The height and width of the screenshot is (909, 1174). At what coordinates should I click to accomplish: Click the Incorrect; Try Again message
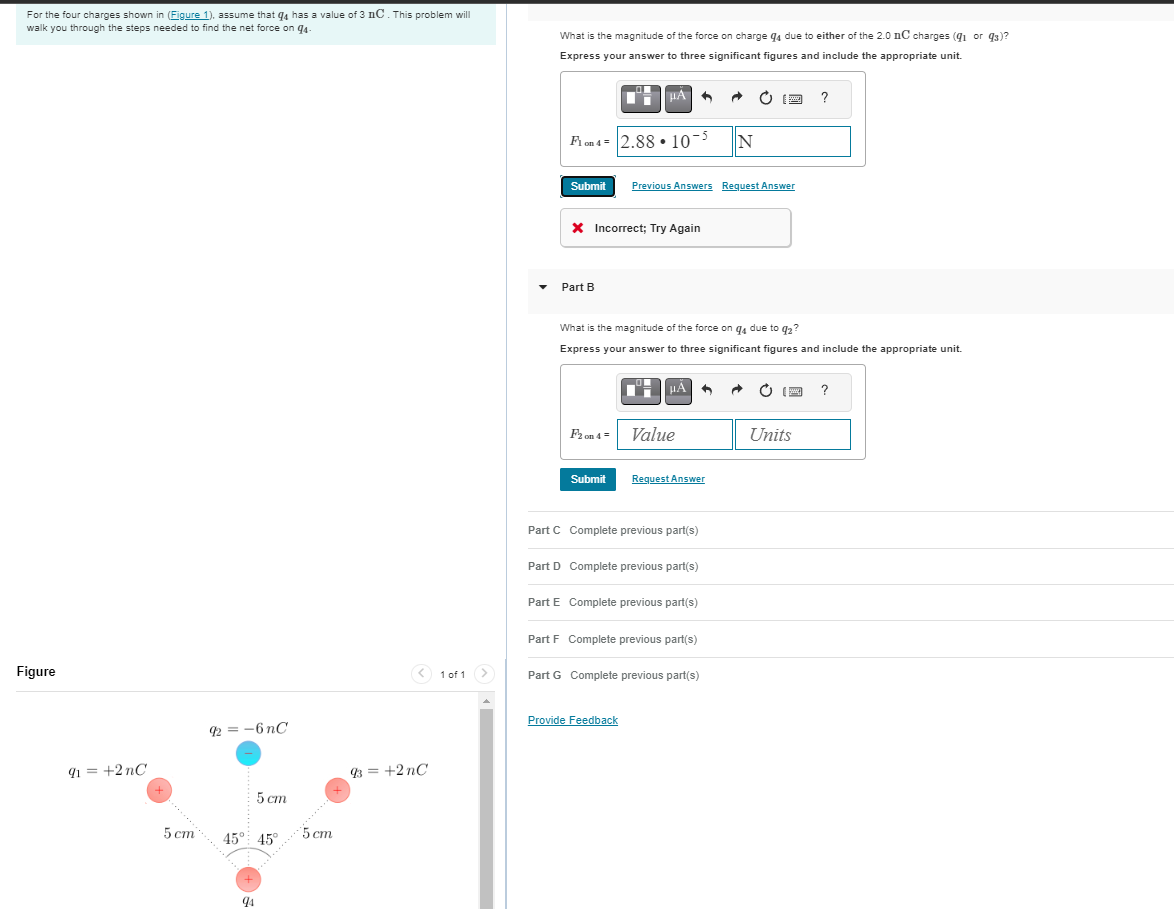tap(675, 228)
